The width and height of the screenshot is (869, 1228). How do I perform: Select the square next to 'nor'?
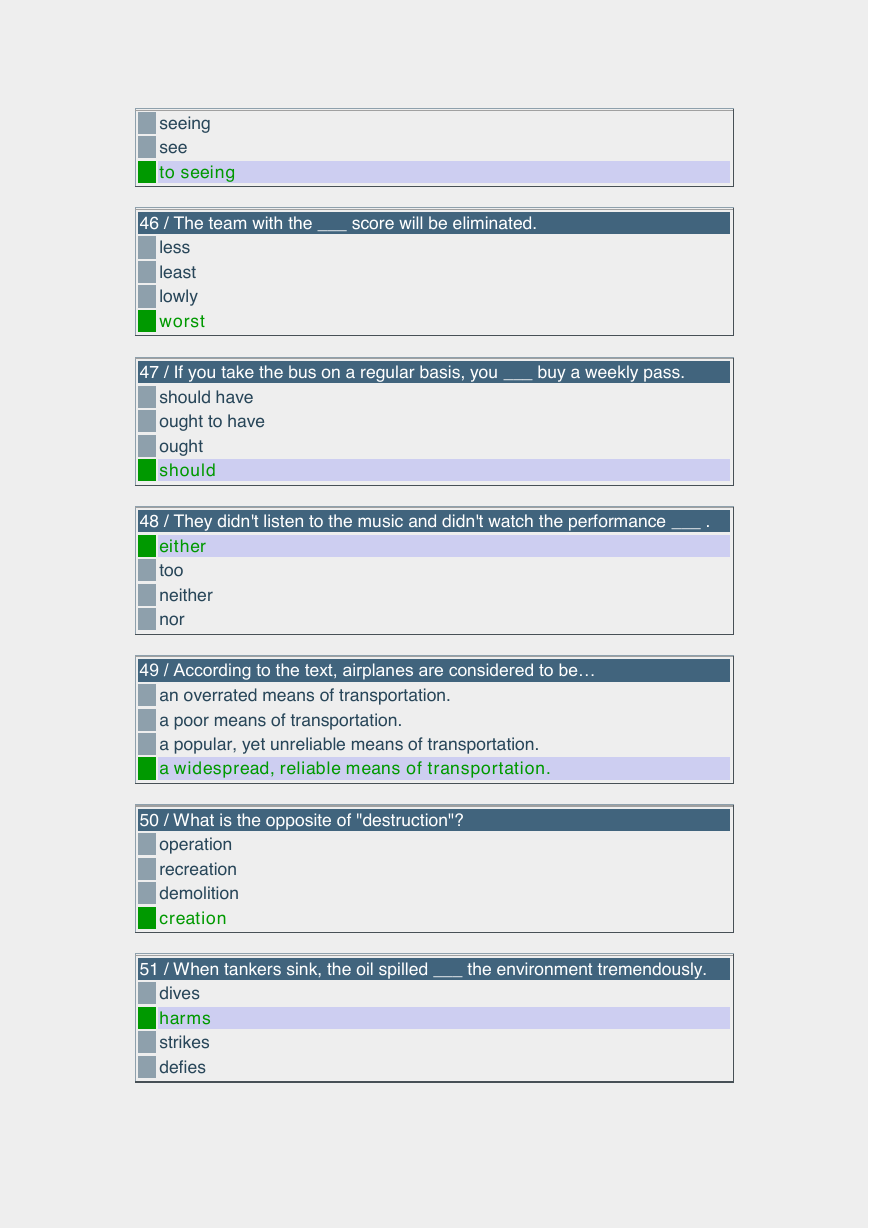[147, 619]
